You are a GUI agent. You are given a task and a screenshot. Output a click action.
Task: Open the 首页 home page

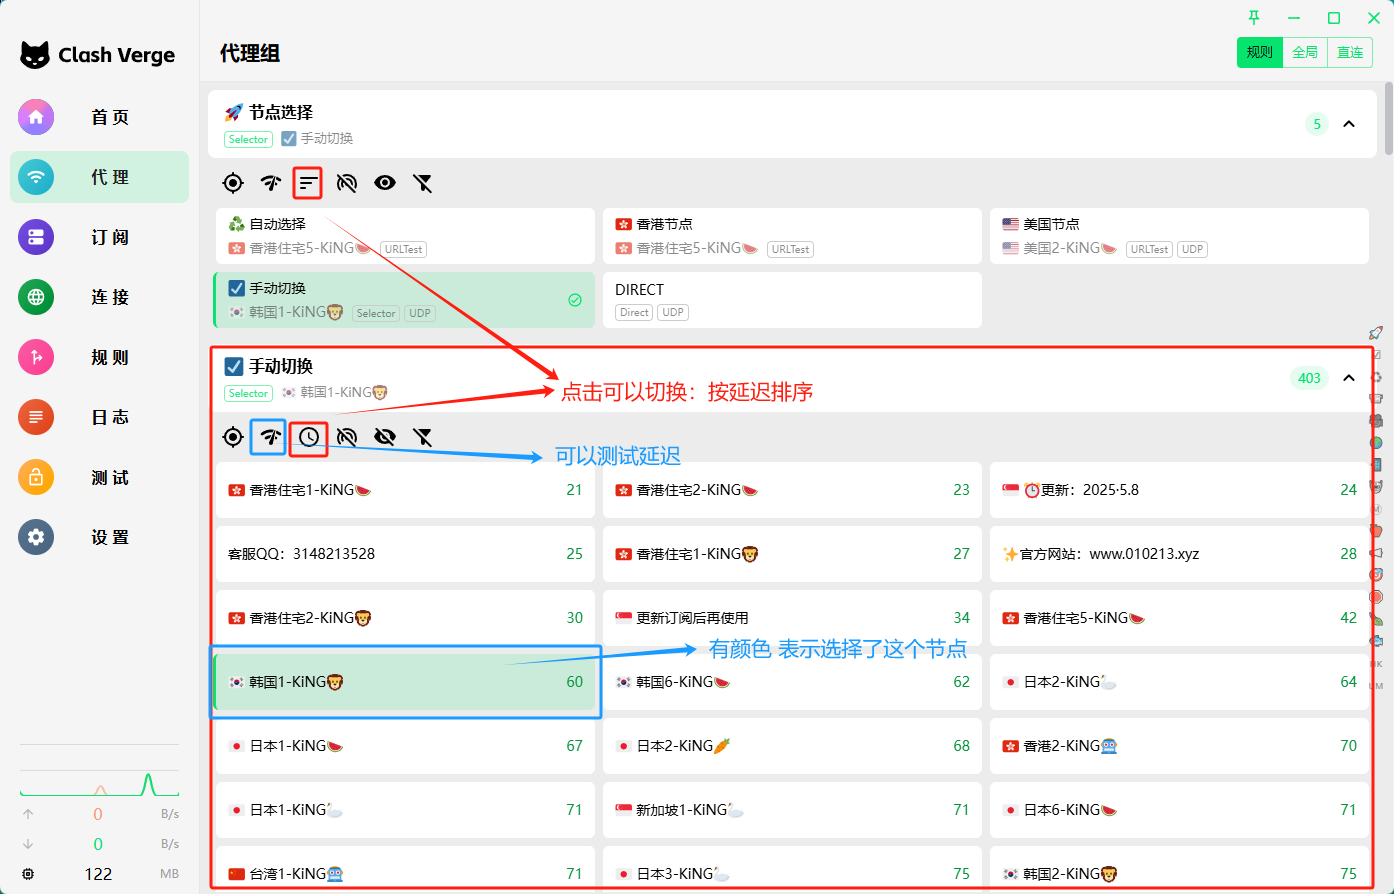point(100,117)
